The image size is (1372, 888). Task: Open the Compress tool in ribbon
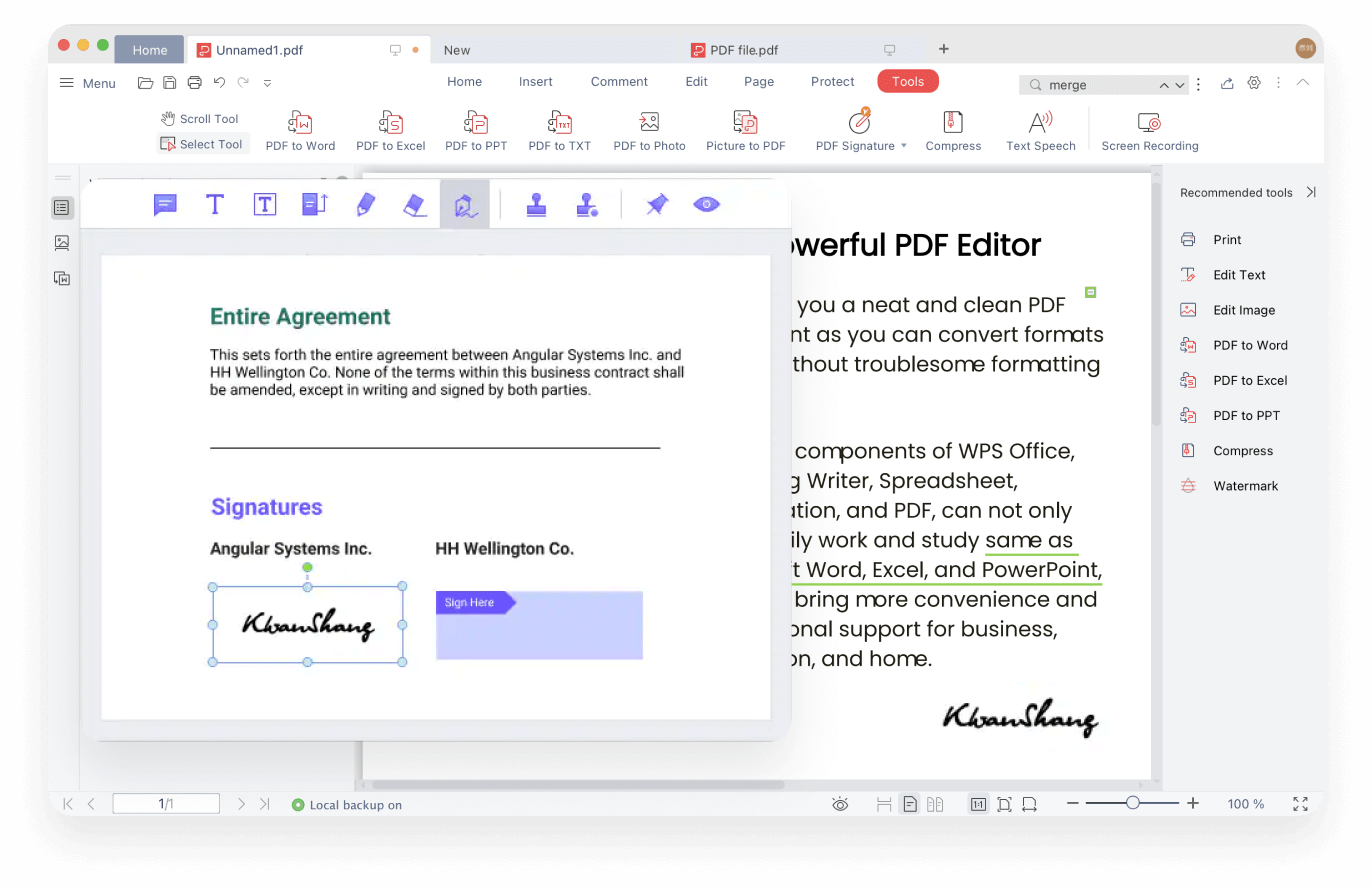coord(953,123)
